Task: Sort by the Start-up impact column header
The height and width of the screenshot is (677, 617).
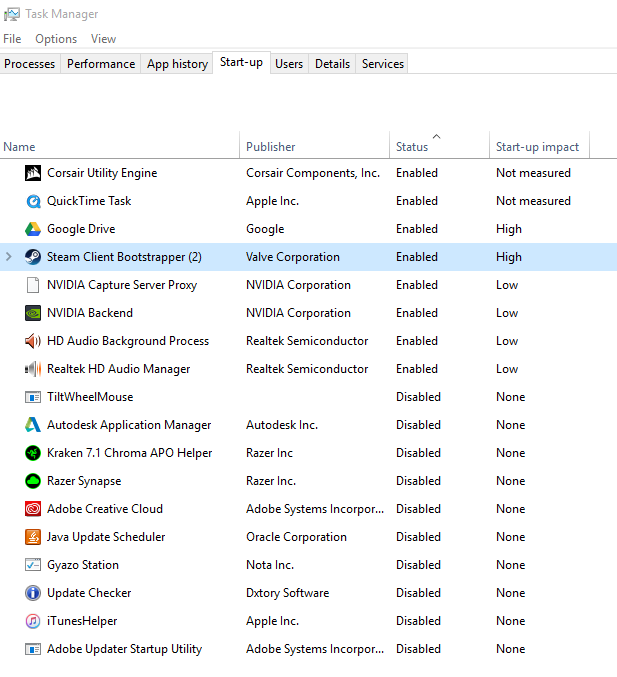Action: tap(539, 146)
